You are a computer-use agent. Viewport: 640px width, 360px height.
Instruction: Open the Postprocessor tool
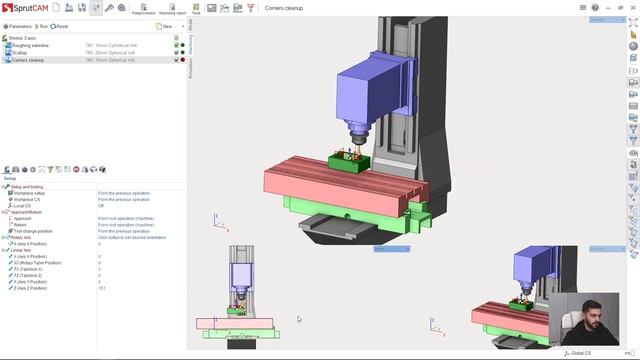[144, 9]
